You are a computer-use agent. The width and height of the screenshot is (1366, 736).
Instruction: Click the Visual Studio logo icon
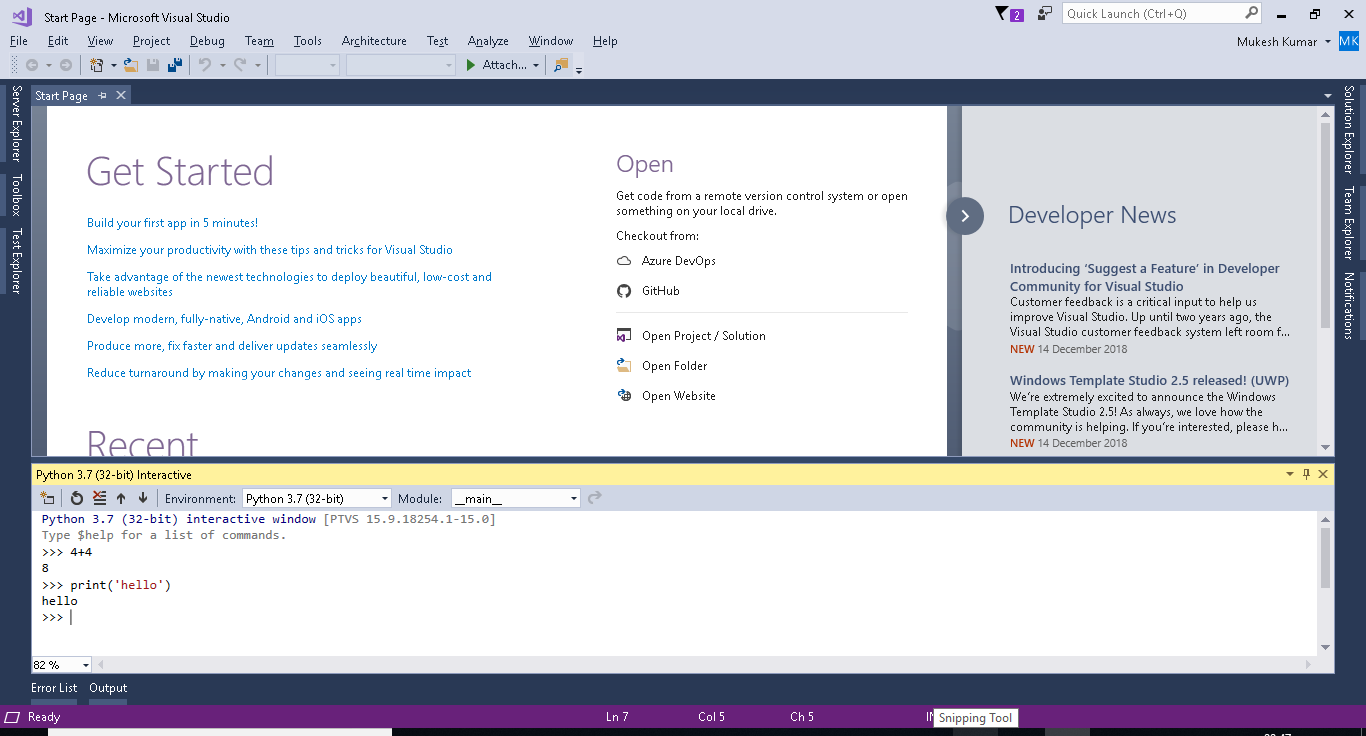tap(22, 16)
